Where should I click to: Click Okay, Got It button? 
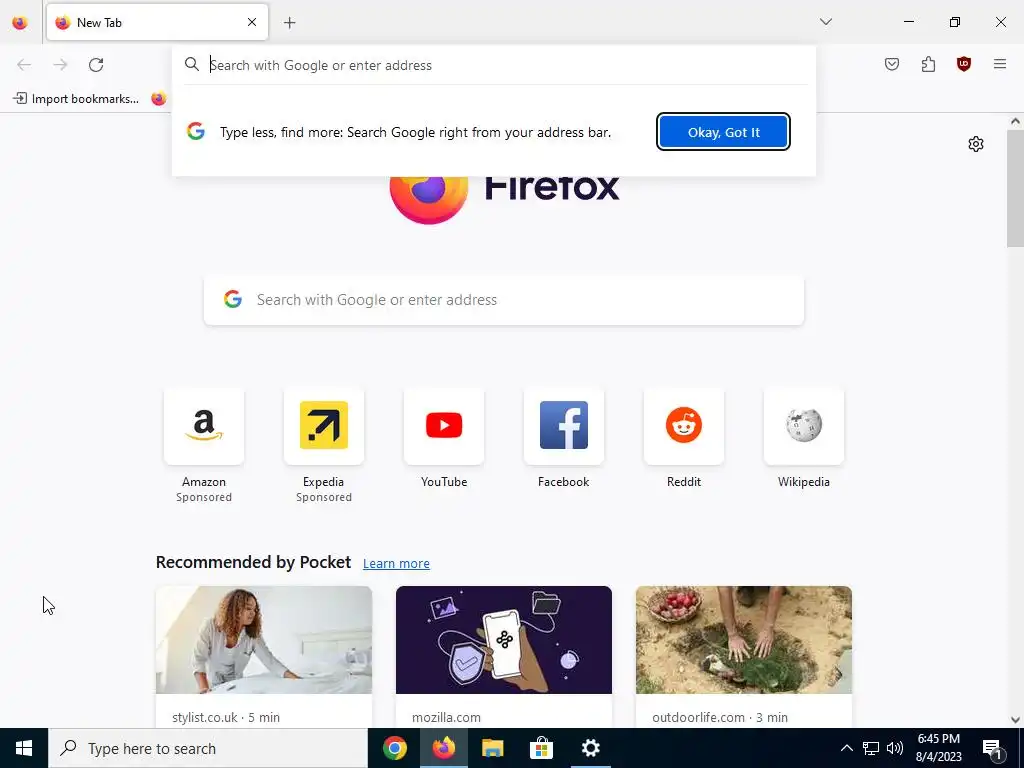(x=724, y=132)
